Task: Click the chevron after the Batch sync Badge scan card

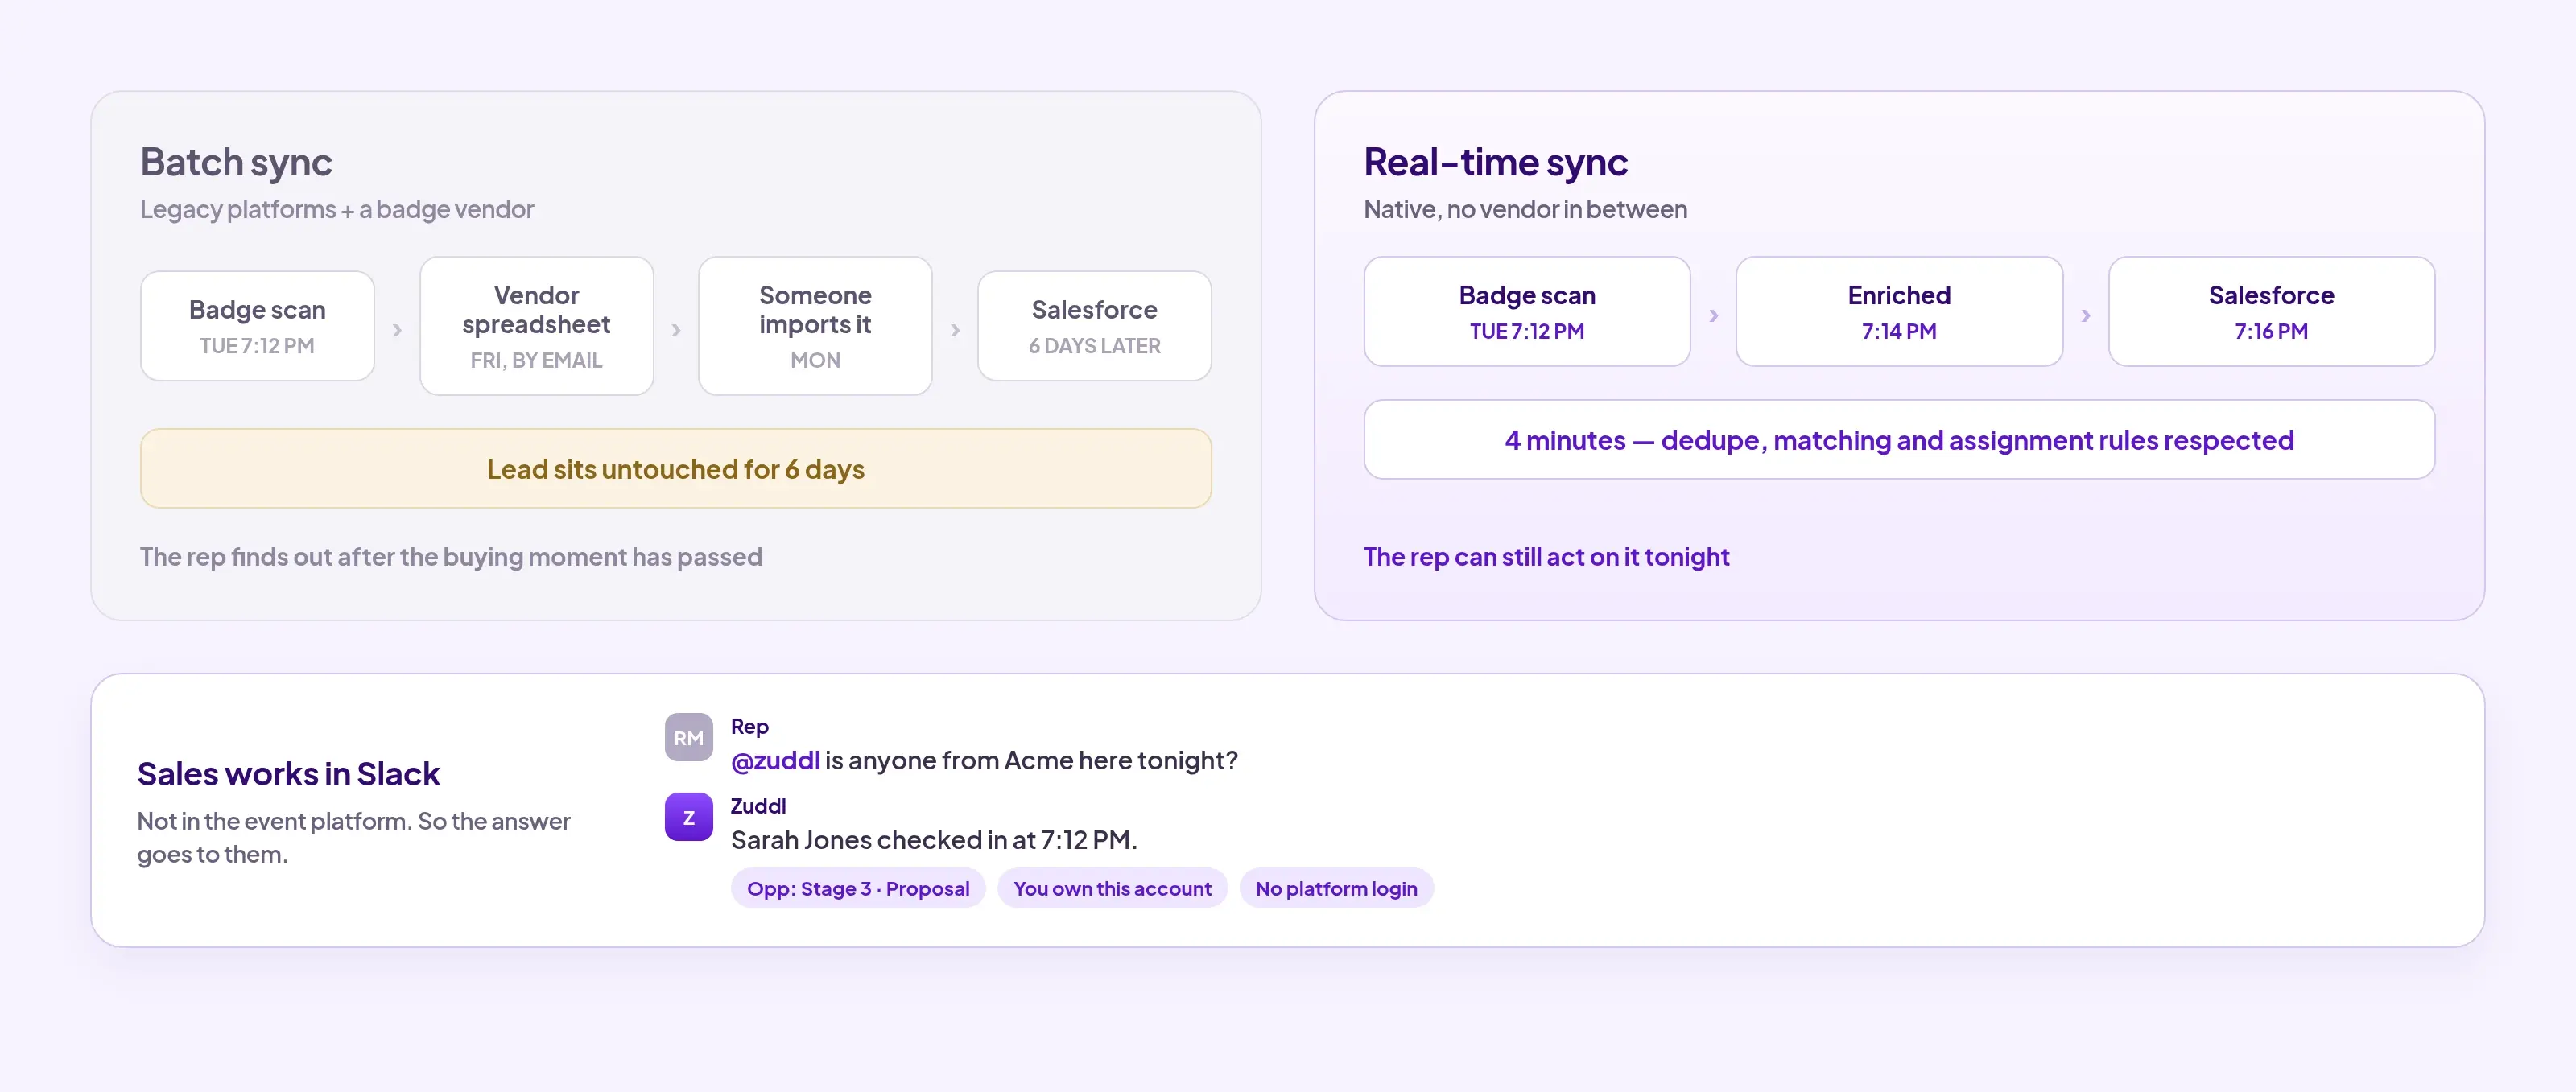Action: pos(397,329)
